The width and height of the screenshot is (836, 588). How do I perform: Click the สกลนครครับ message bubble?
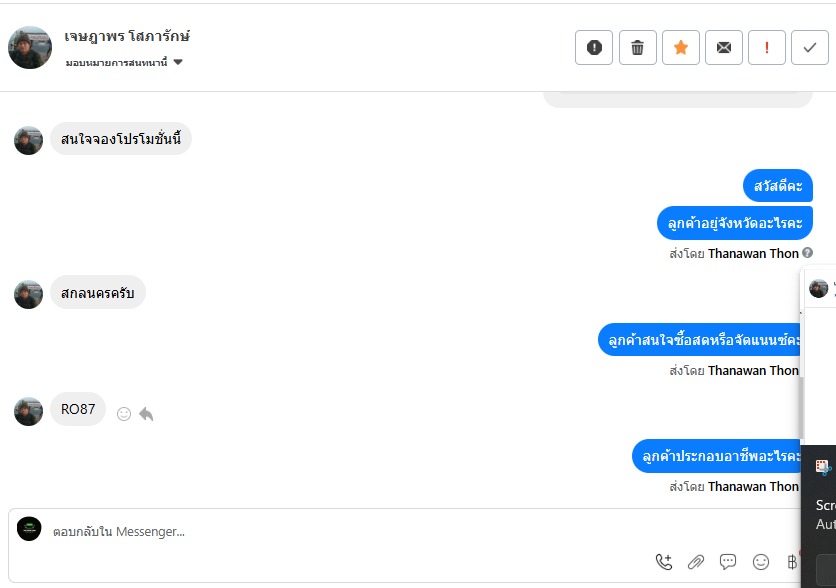tap(98, 293)
